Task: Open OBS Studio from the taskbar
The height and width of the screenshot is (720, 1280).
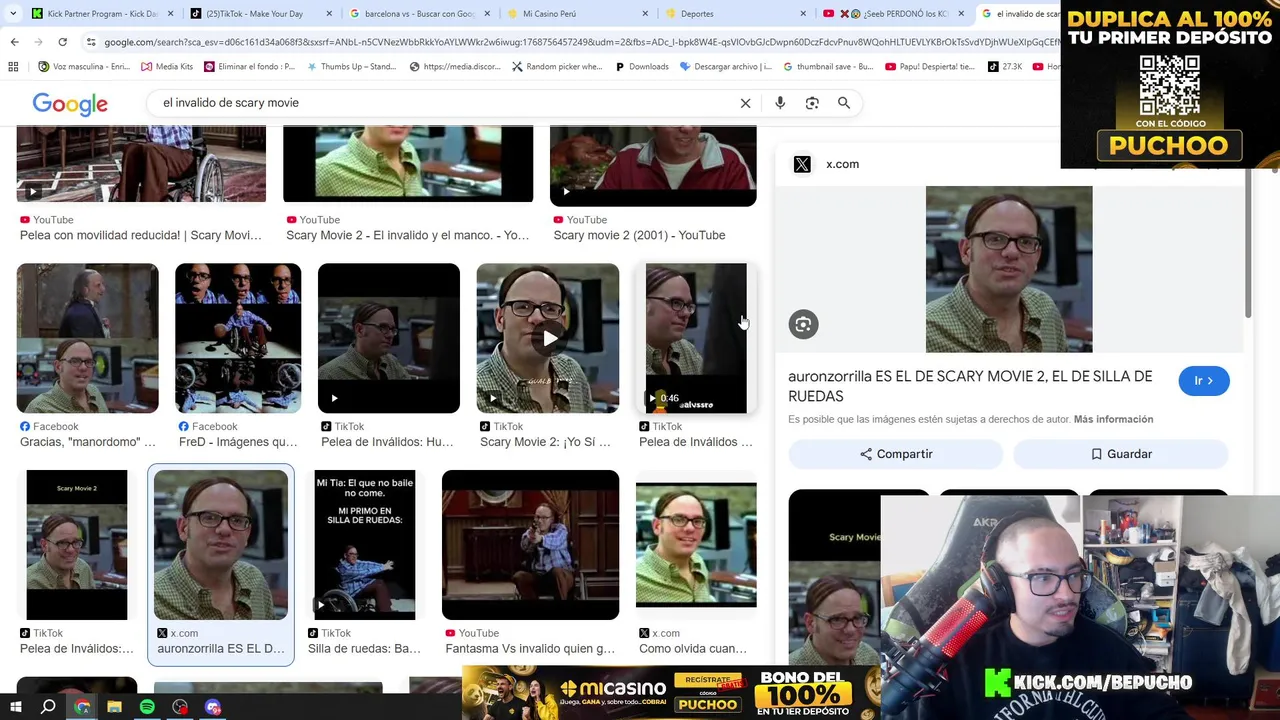Action: click(x=180, y=707)
